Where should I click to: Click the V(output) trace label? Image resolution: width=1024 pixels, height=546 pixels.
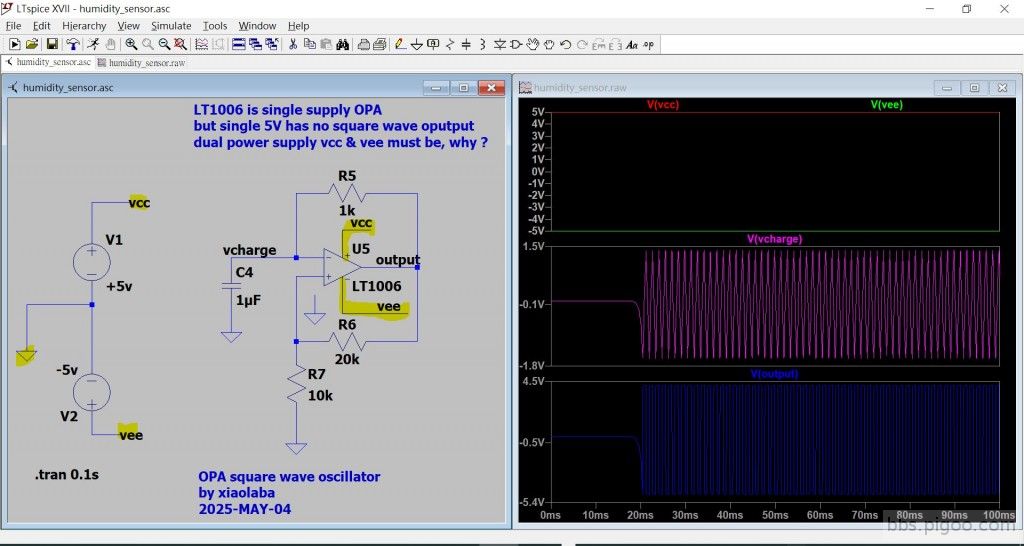click(x=775, y=374)
